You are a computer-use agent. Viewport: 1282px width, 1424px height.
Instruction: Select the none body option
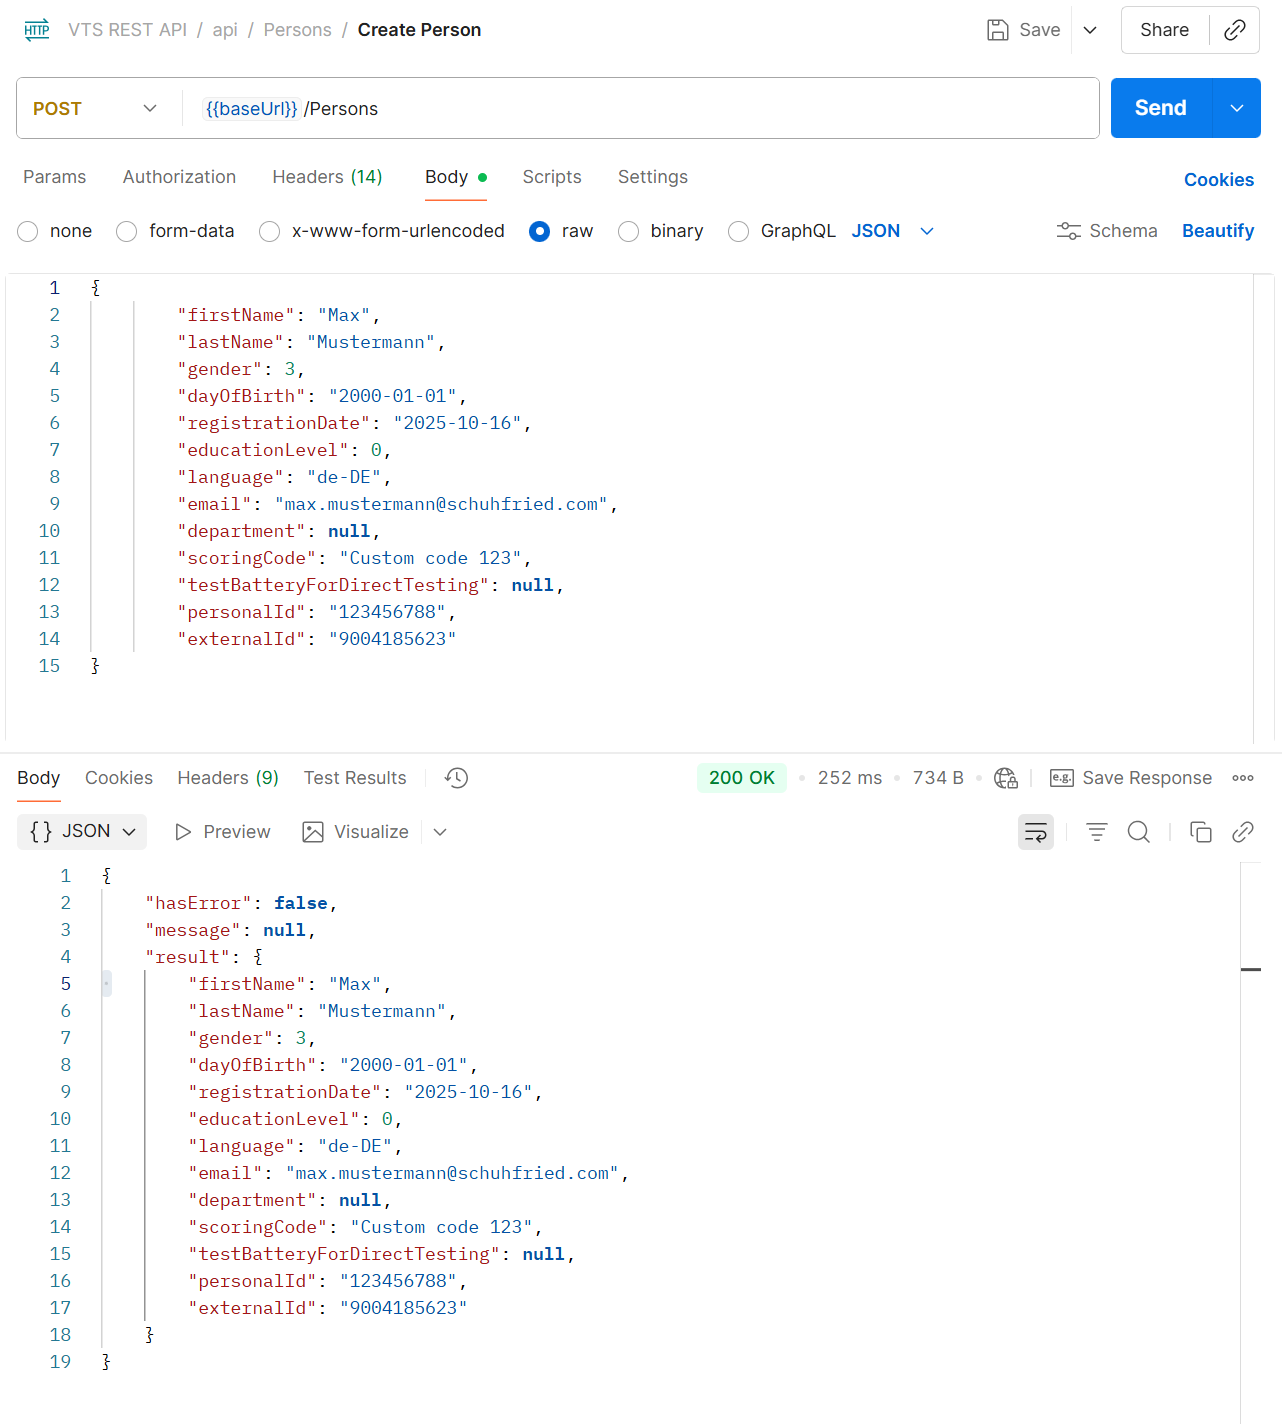[x=28, y=231]
